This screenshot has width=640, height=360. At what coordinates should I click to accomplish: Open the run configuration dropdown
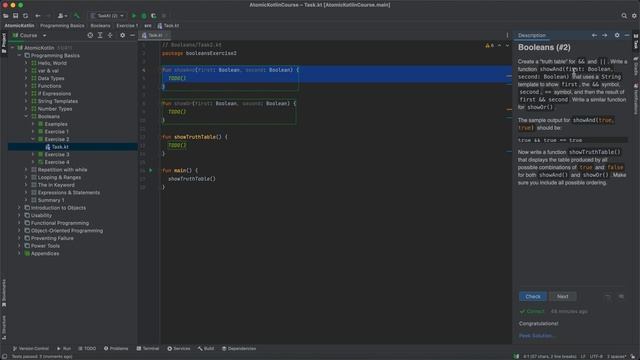[107, 16]
